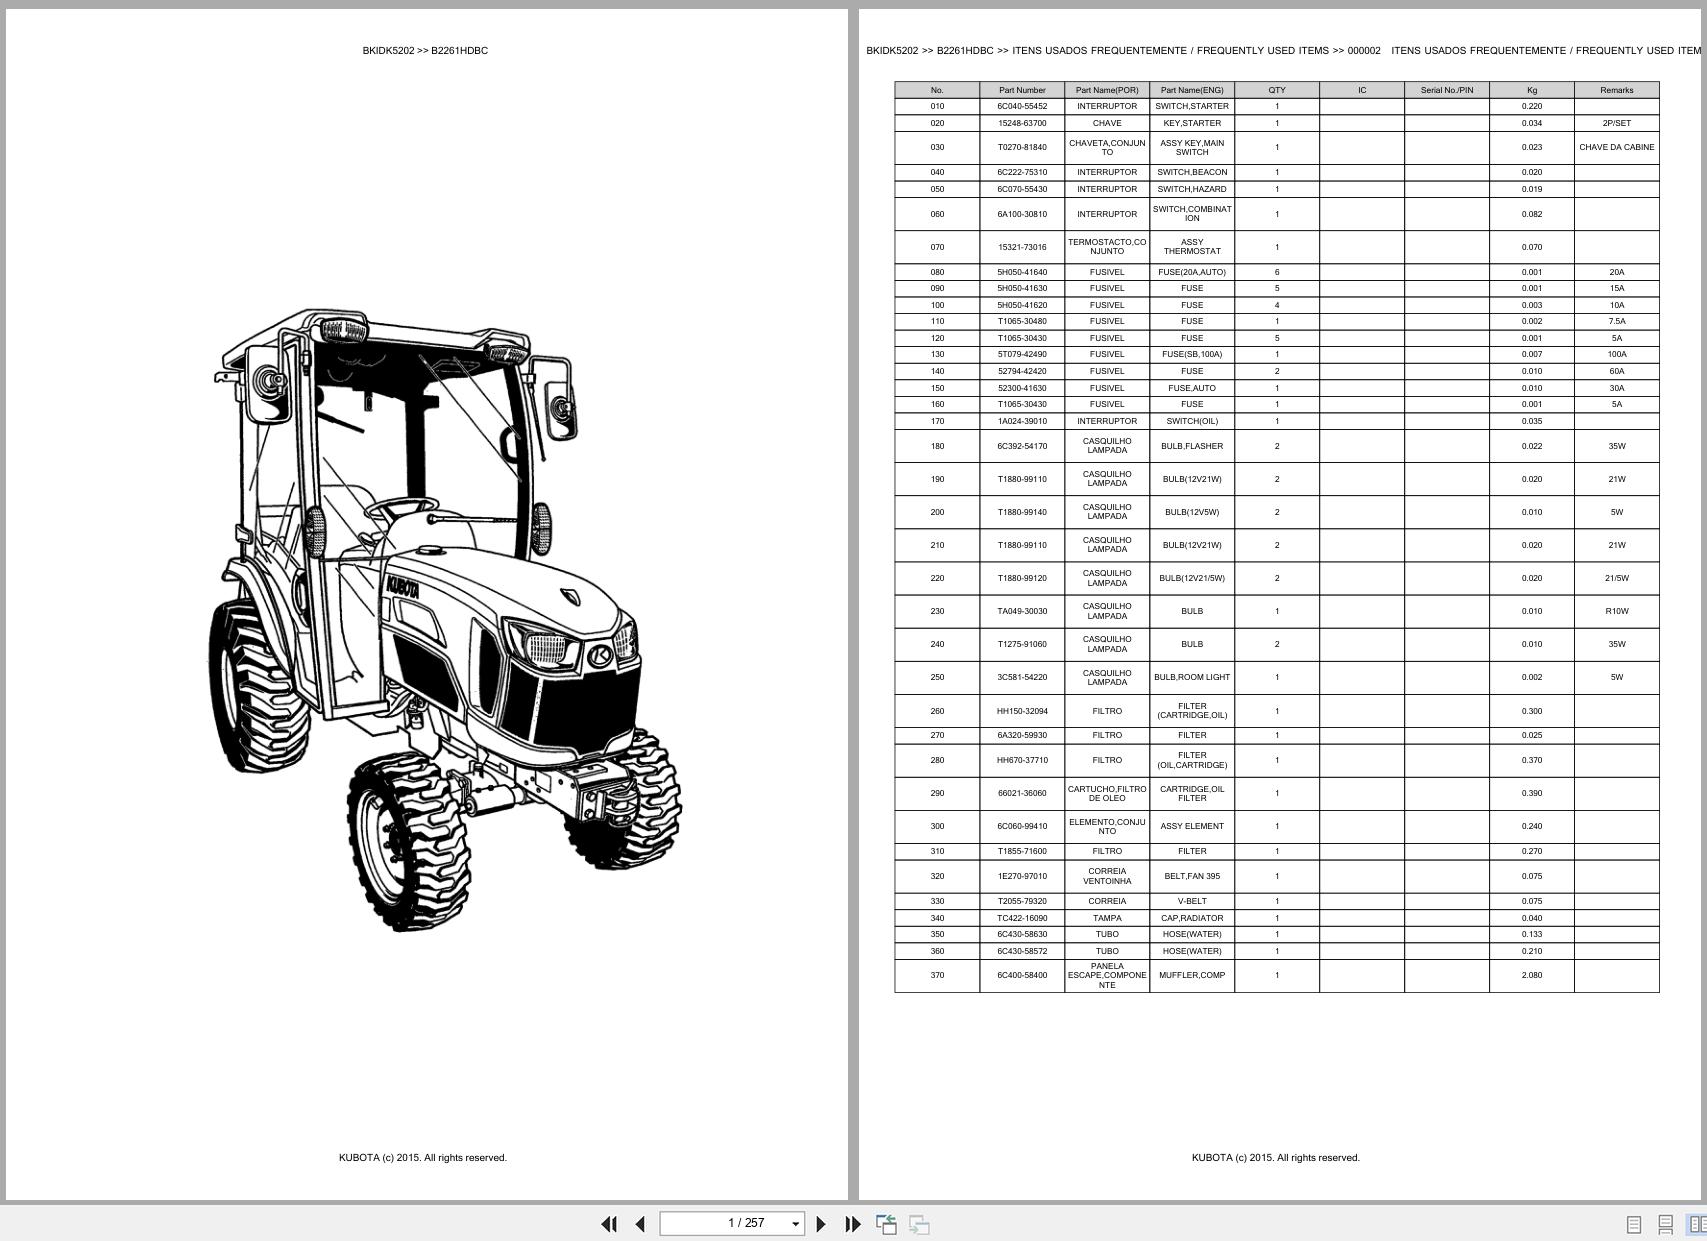Switch to continuous scrolling page view
This screenshot has width=1707, height=1241.
point(1666,1224)
